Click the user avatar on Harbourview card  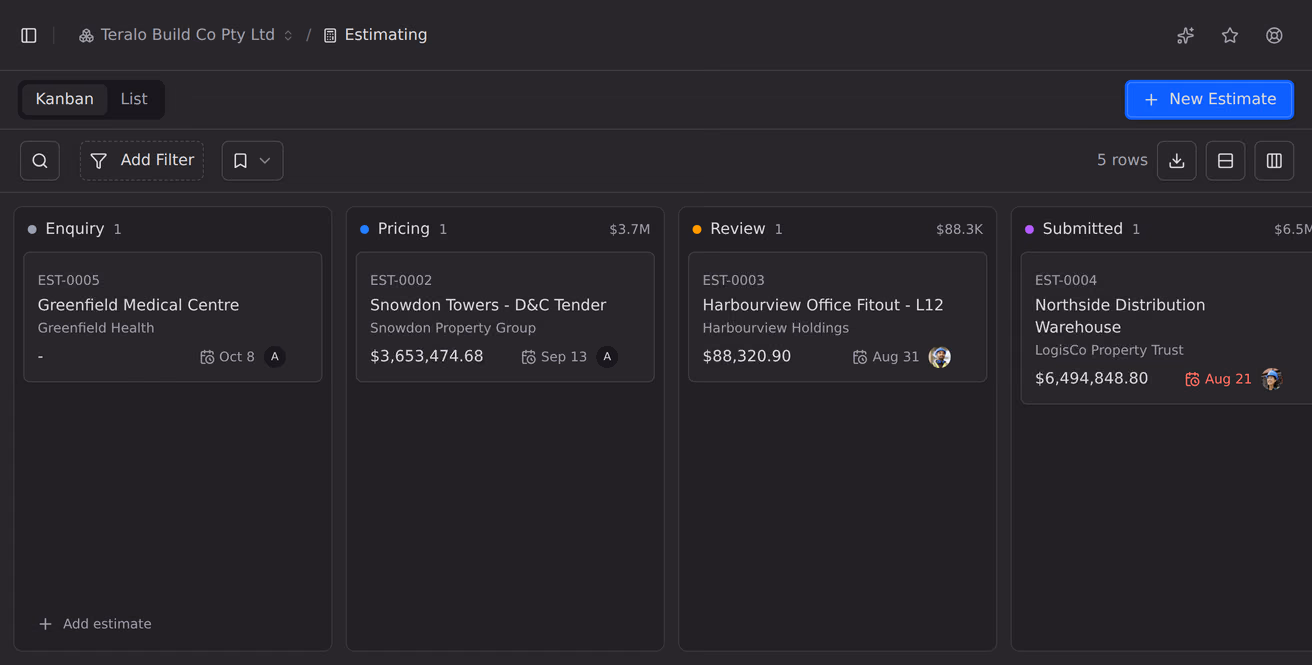tap(940, 357)
